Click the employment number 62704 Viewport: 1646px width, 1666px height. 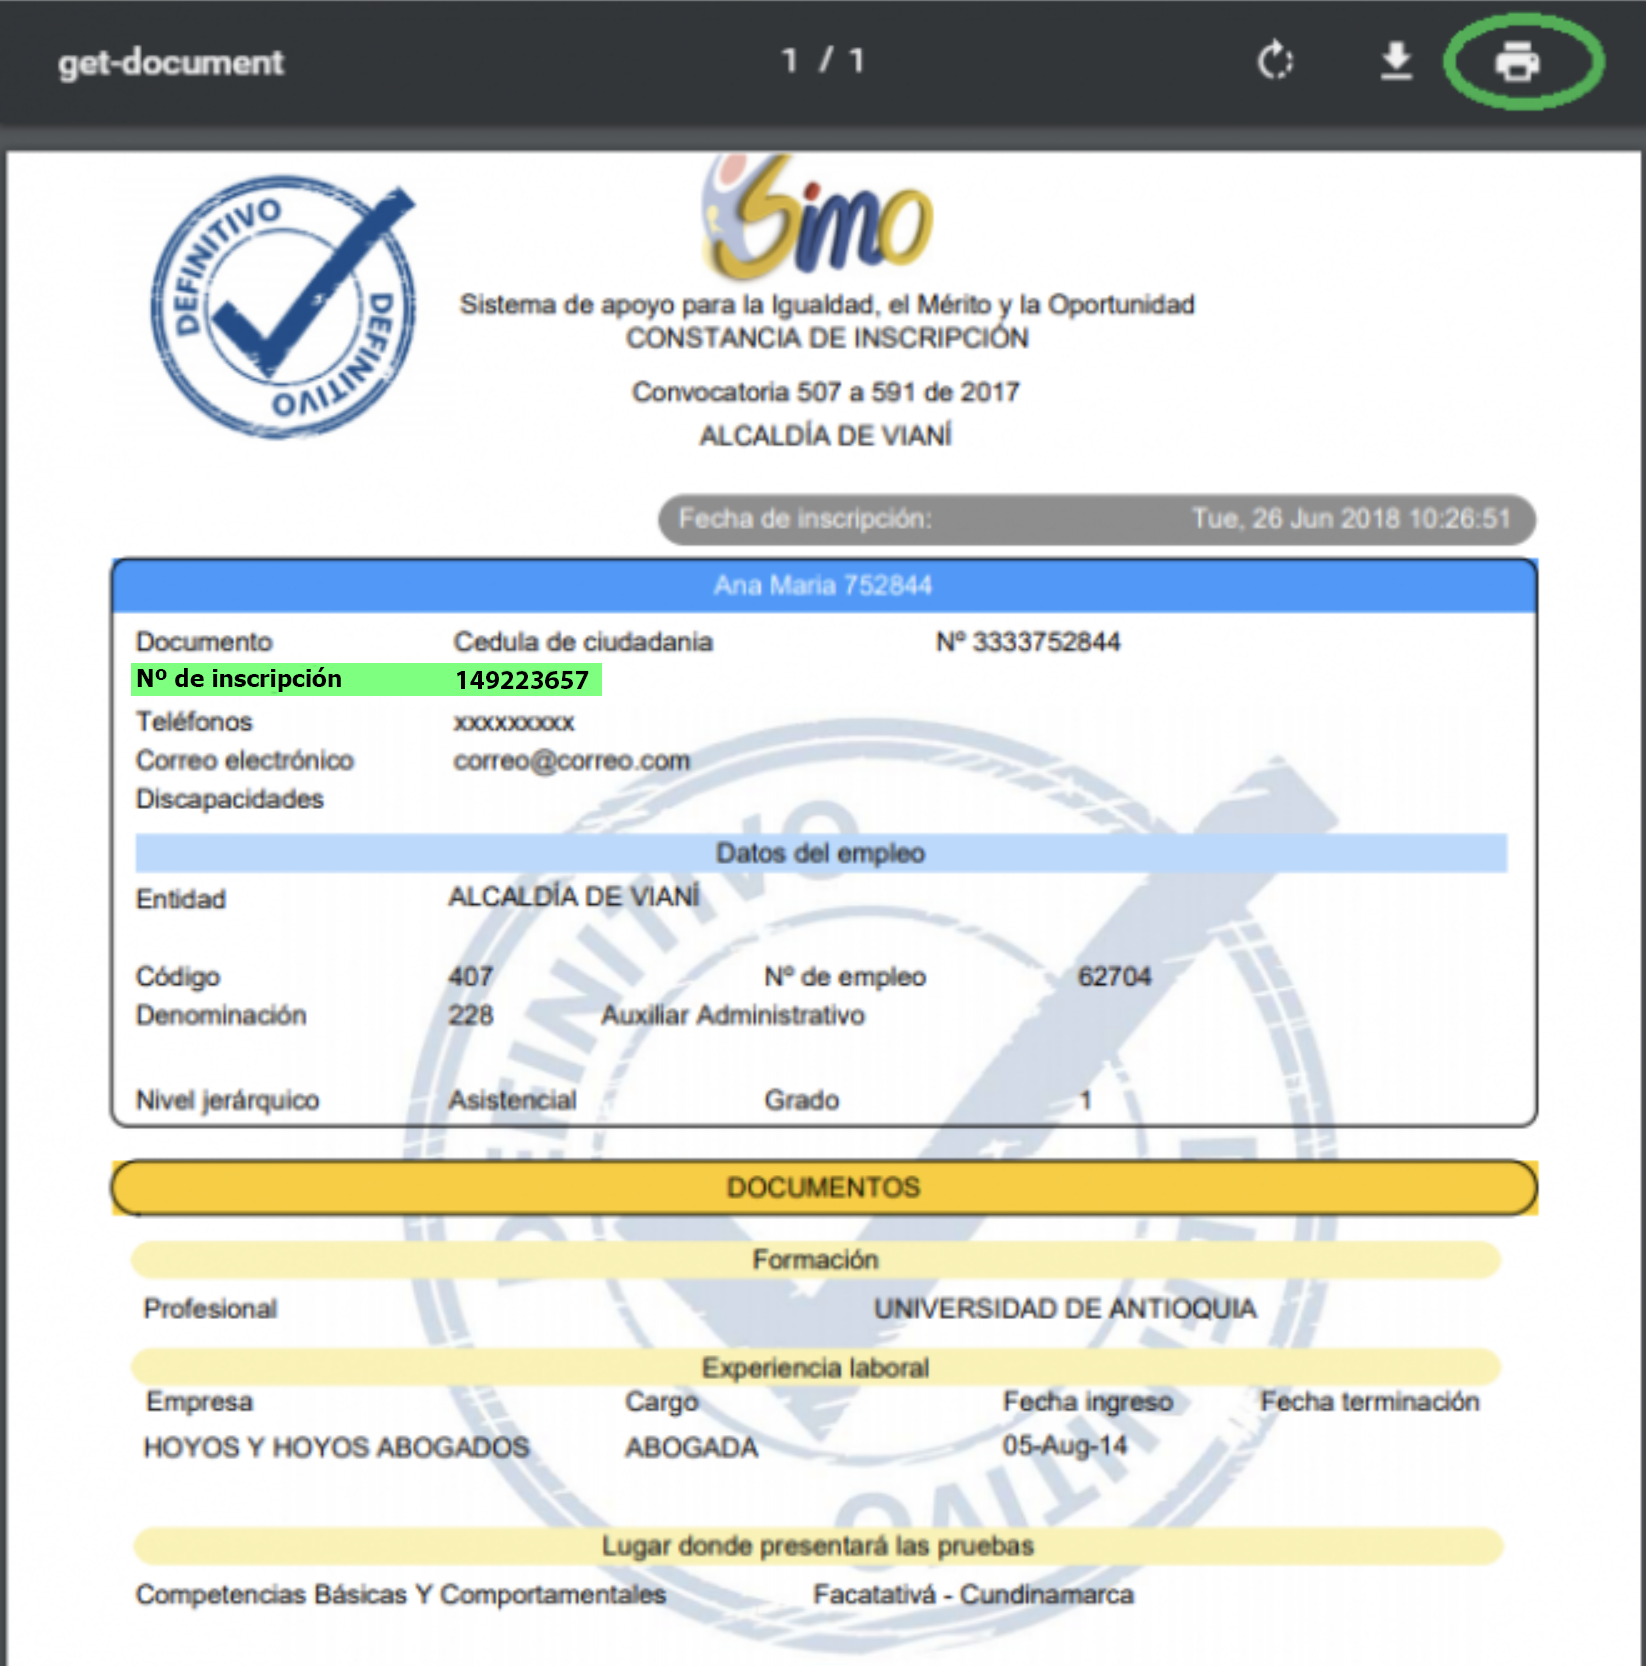[1114, 977]
